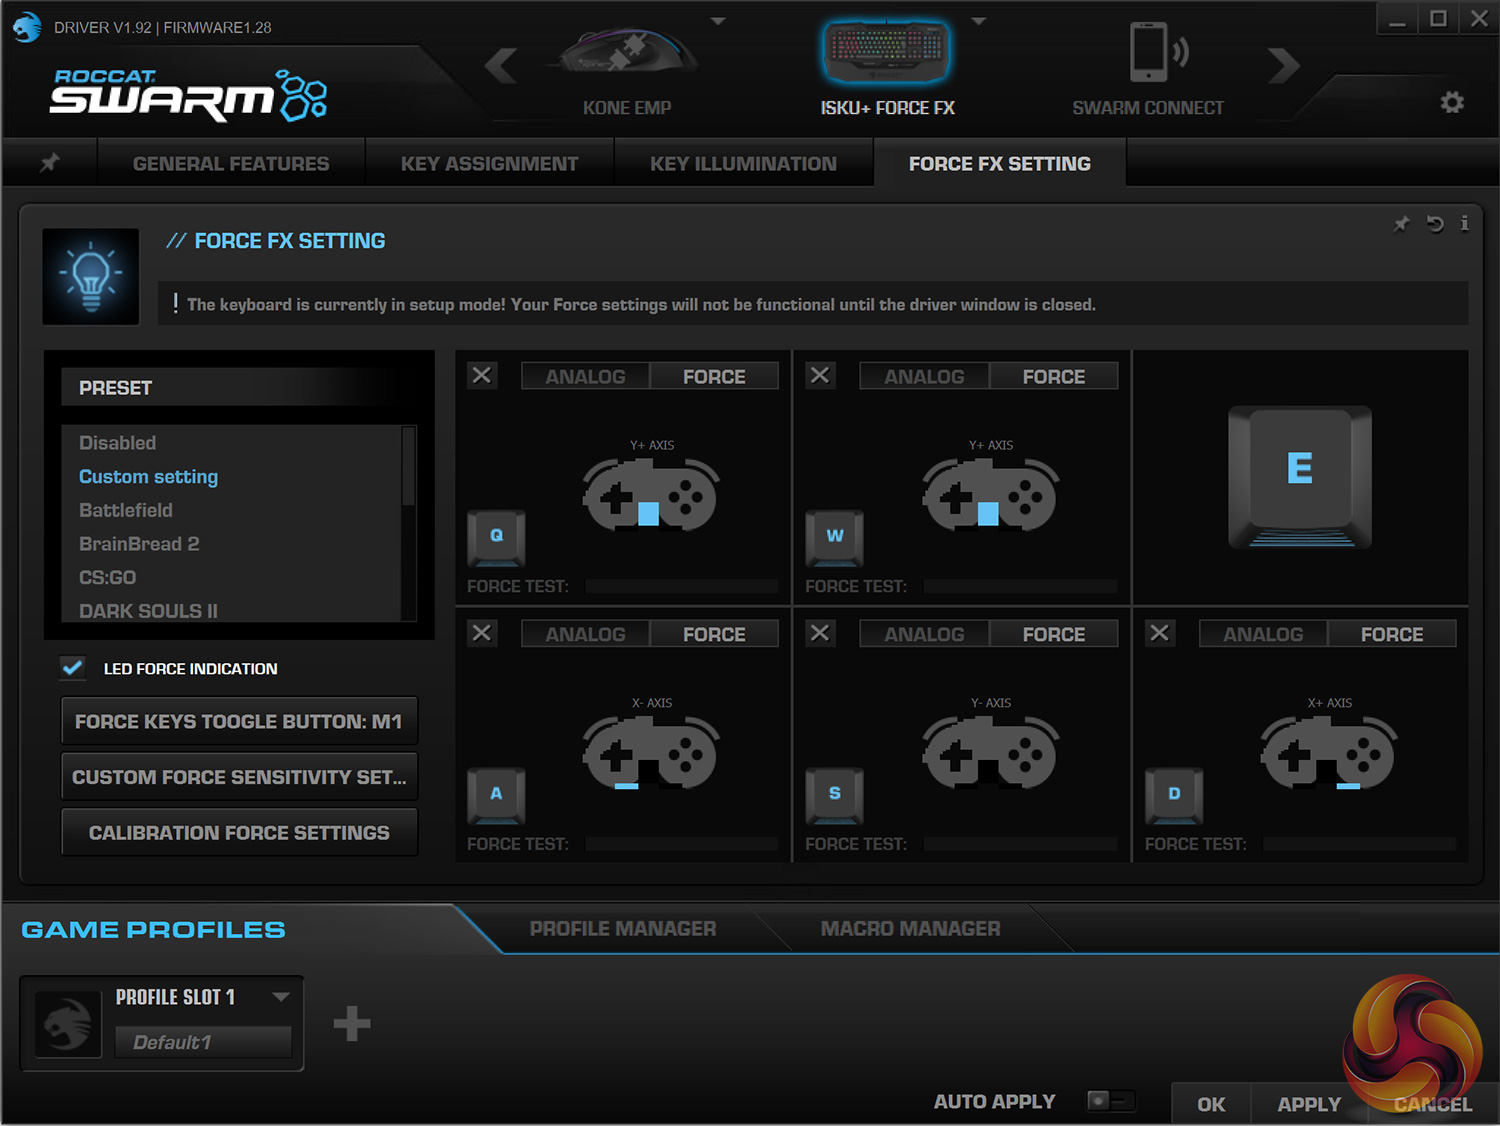Add a new profile with plus icon

coord(352,1023)
